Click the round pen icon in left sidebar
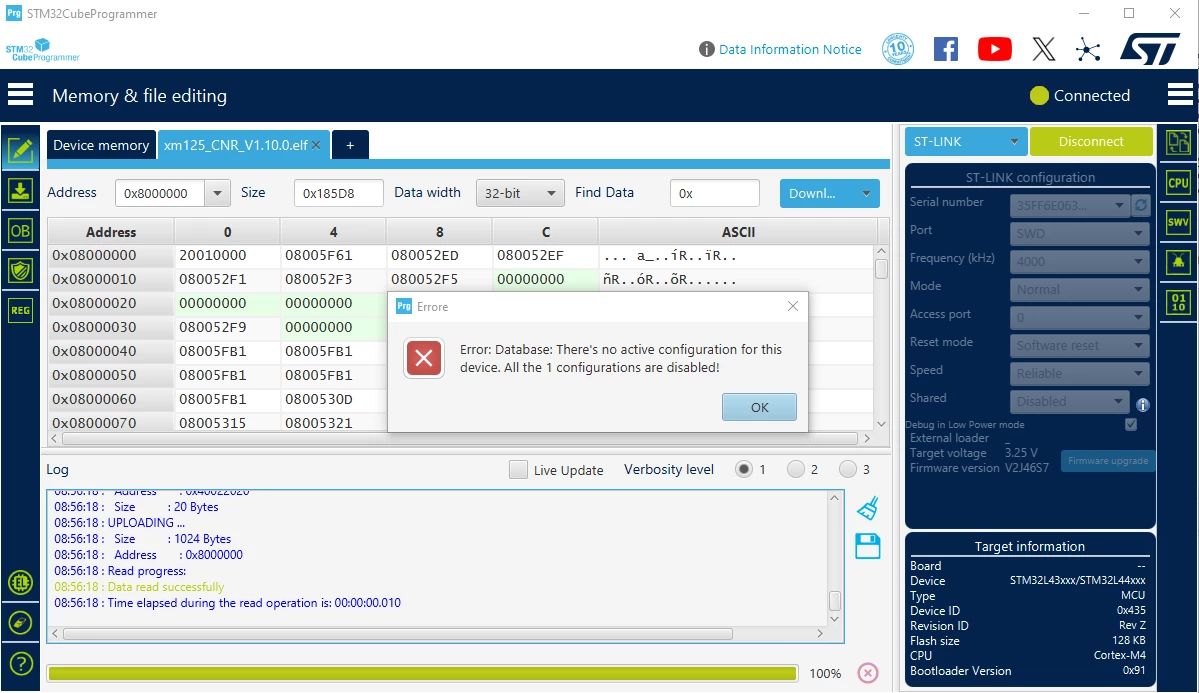Viewport: 1199px width, 693px height. 21,623
